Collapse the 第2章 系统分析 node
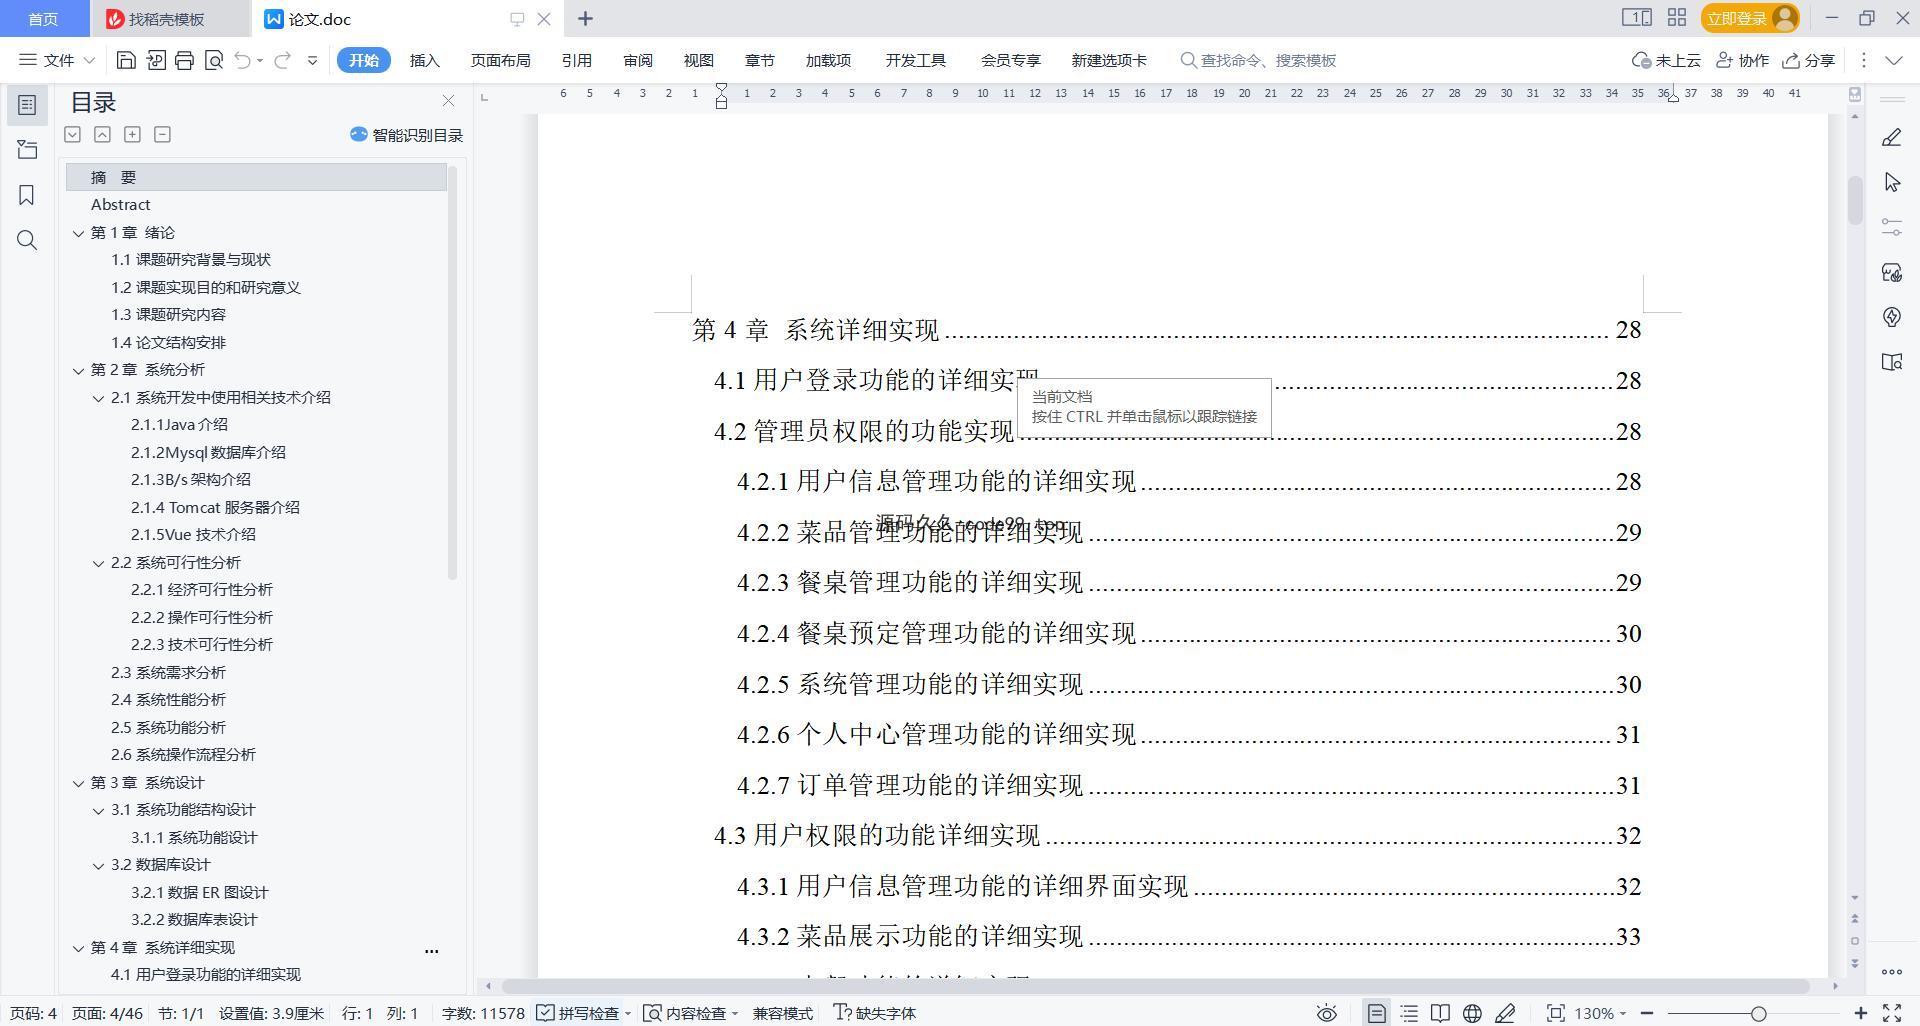The image size is (1920, 1026). click(78, 370)
